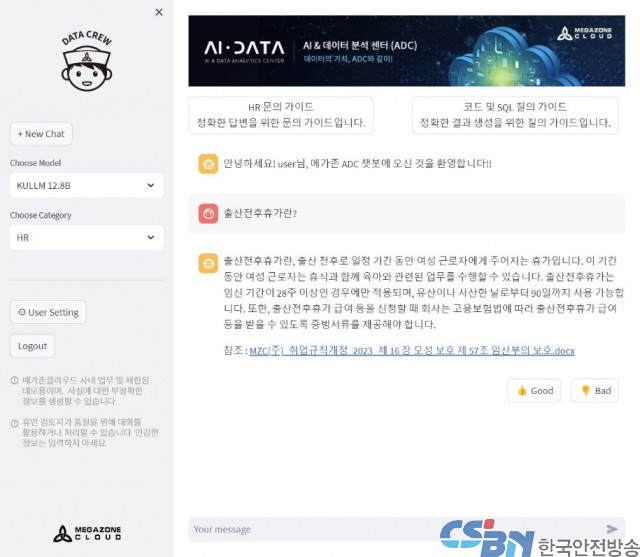The image size is (640, 557).
Task: Click the Logout button
Action: 32,346
